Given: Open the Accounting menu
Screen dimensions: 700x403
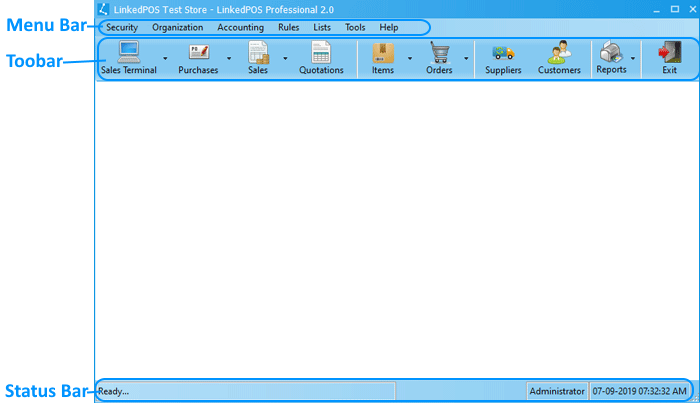Looking at the screenshot, I should [240, 28].
